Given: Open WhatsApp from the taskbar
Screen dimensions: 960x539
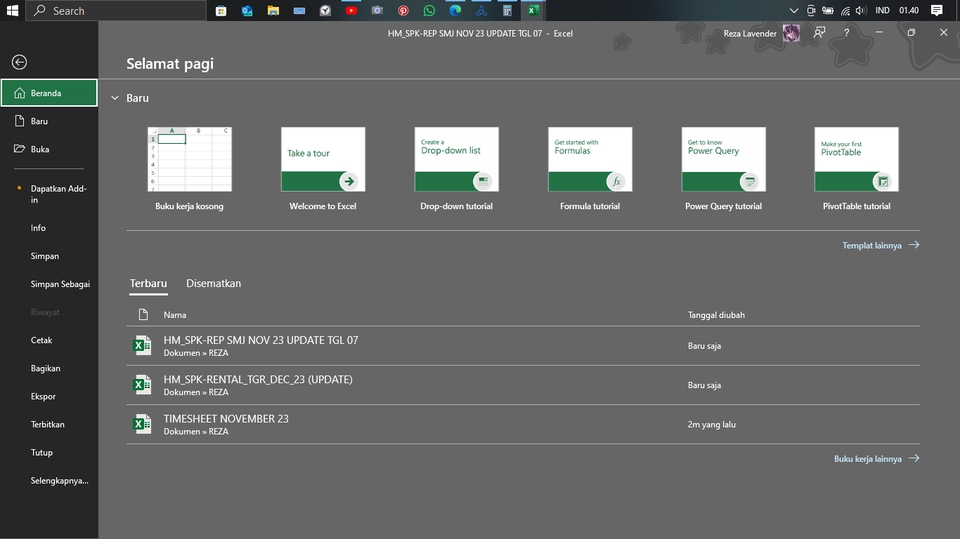Looking at the screenshot, I should (x=429, y=10).
